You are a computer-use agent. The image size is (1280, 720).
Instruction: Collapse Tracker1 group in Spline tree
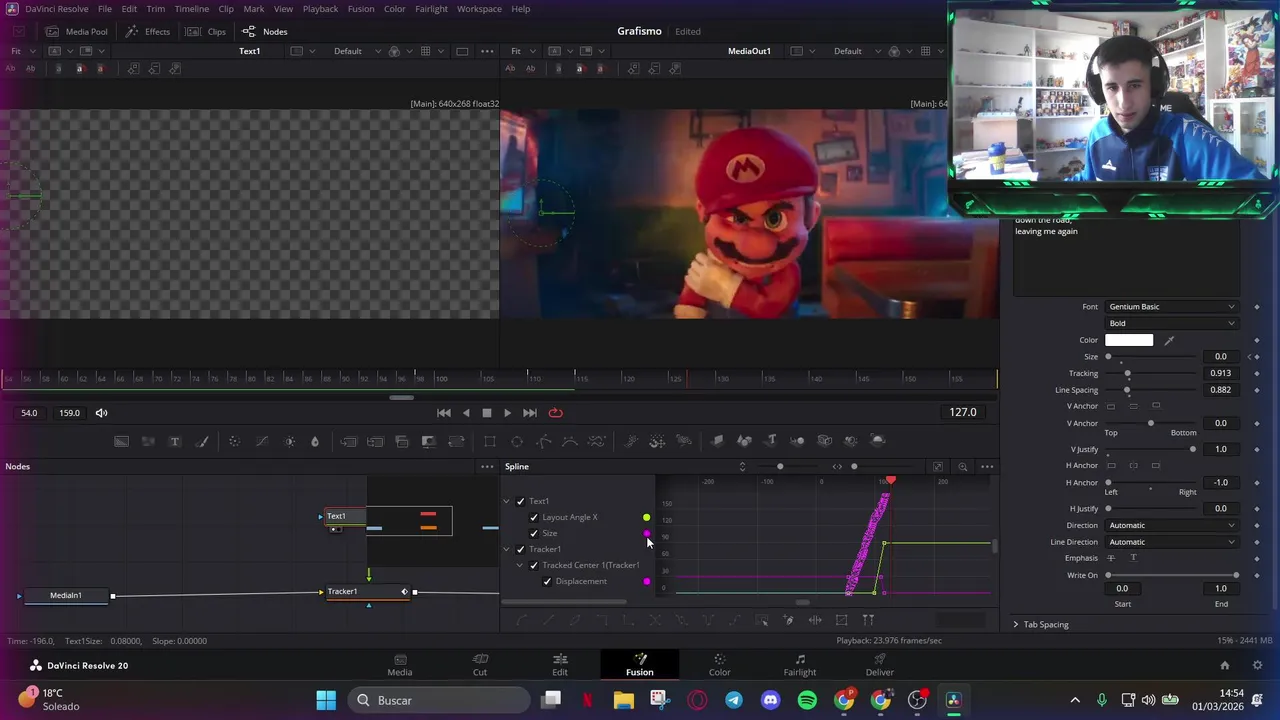pyautogui.click(x=506, y=550)
